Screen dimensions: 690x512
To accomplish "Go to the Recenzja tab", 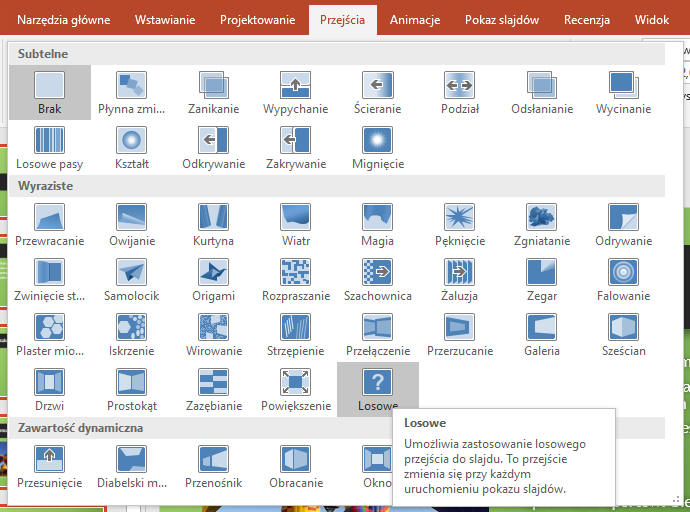I will click(x=586, y=19).
